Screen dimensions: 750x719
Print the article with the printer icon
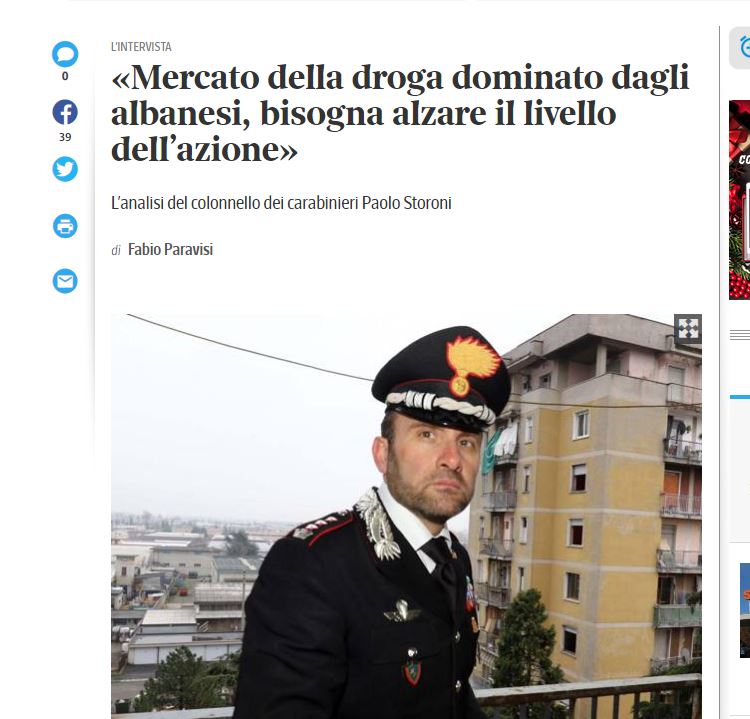pos(65,226)
